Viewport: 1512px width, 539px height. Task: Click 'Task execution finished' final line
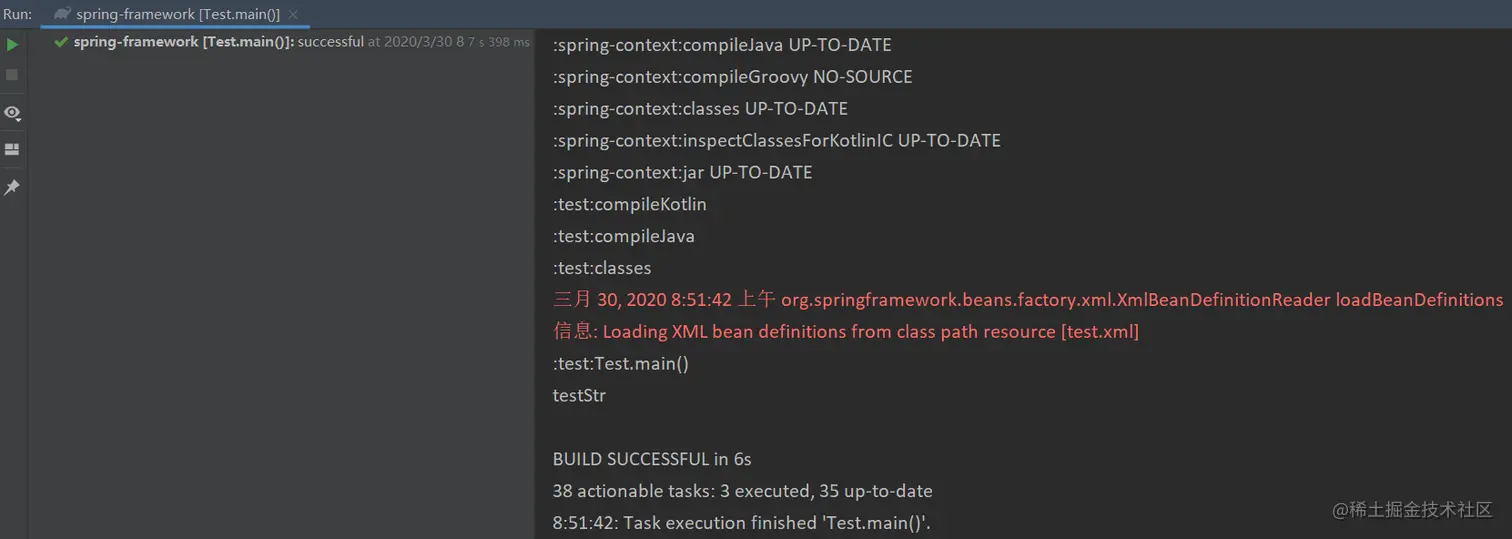(742, 523)
